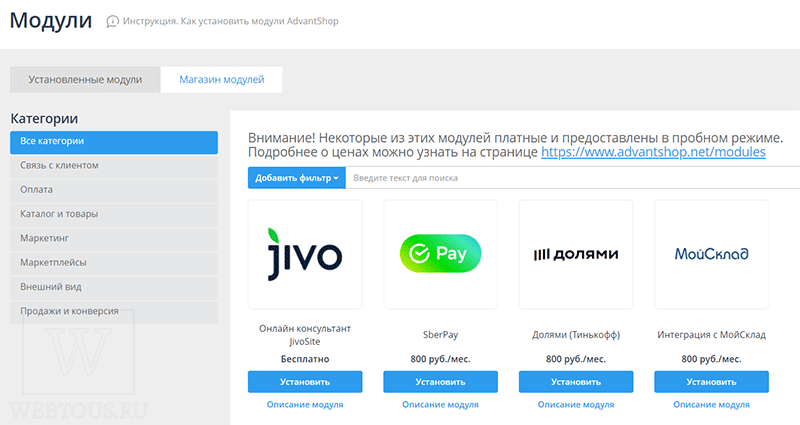Screen dimensions: 800x425
Task: Open advantshop.net/modules pricing link
Action: [653, 152]
